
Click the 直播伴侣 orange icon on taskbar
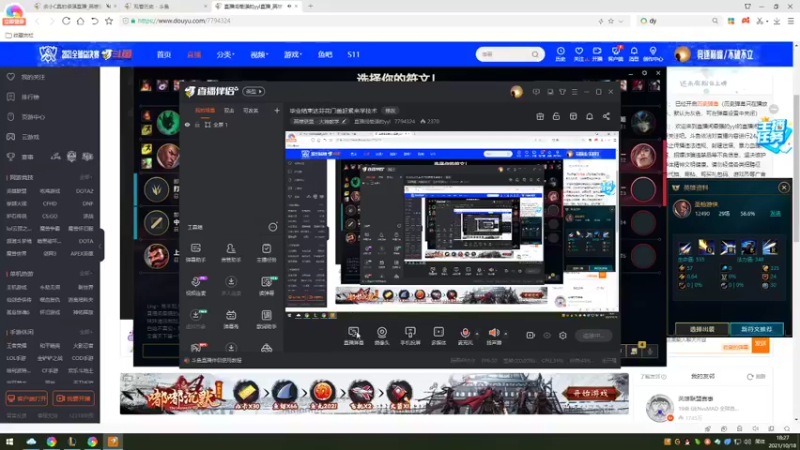(113, 442)
